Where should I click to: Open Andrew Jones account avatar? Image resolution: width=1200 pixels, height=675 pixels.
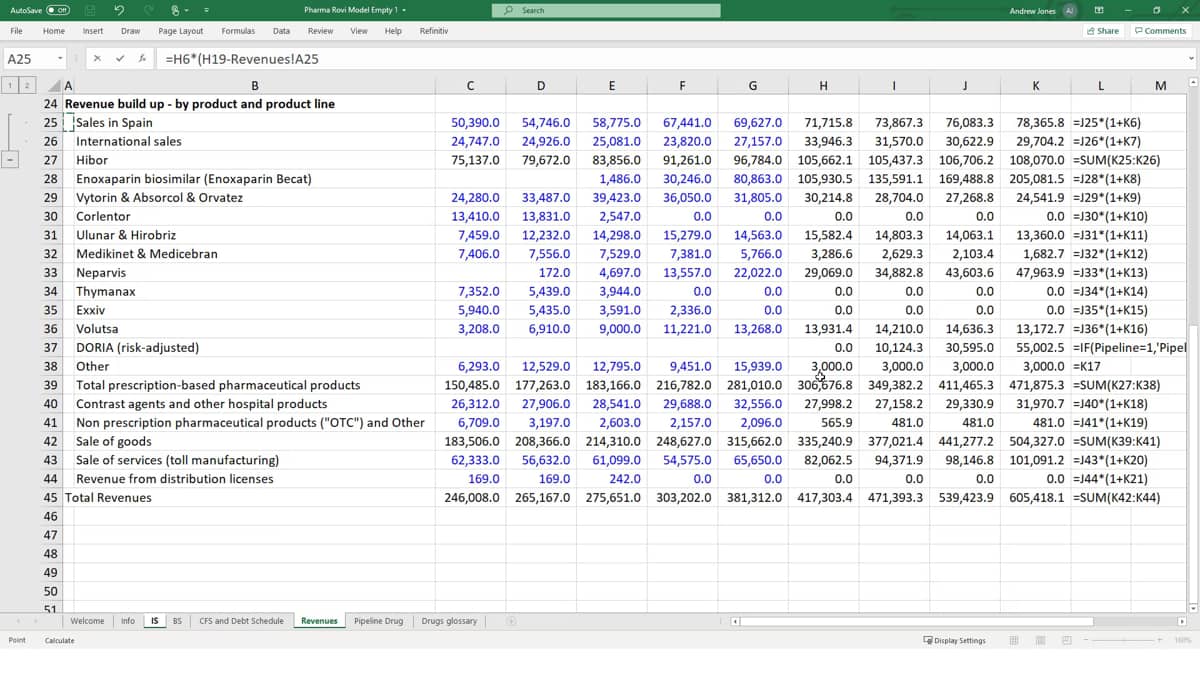1069,10
